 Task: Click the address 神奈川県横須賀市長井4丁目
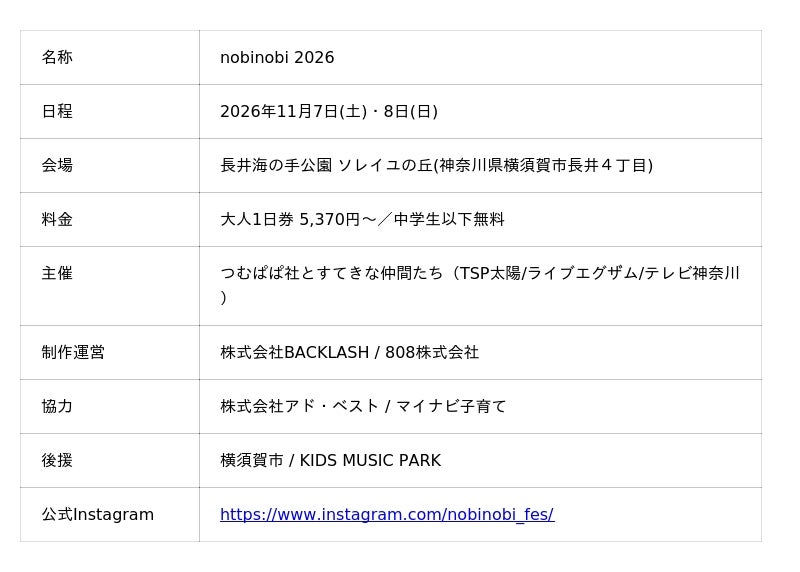[x=543, y=165]
